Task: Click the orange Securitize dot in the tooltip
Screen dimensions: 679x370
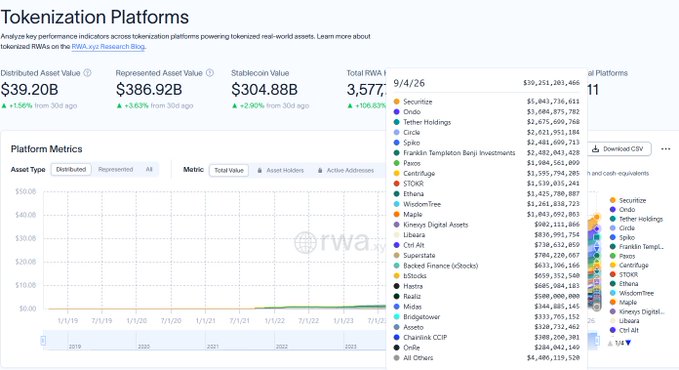Action: pyautogui.click(x=396, y=101)
